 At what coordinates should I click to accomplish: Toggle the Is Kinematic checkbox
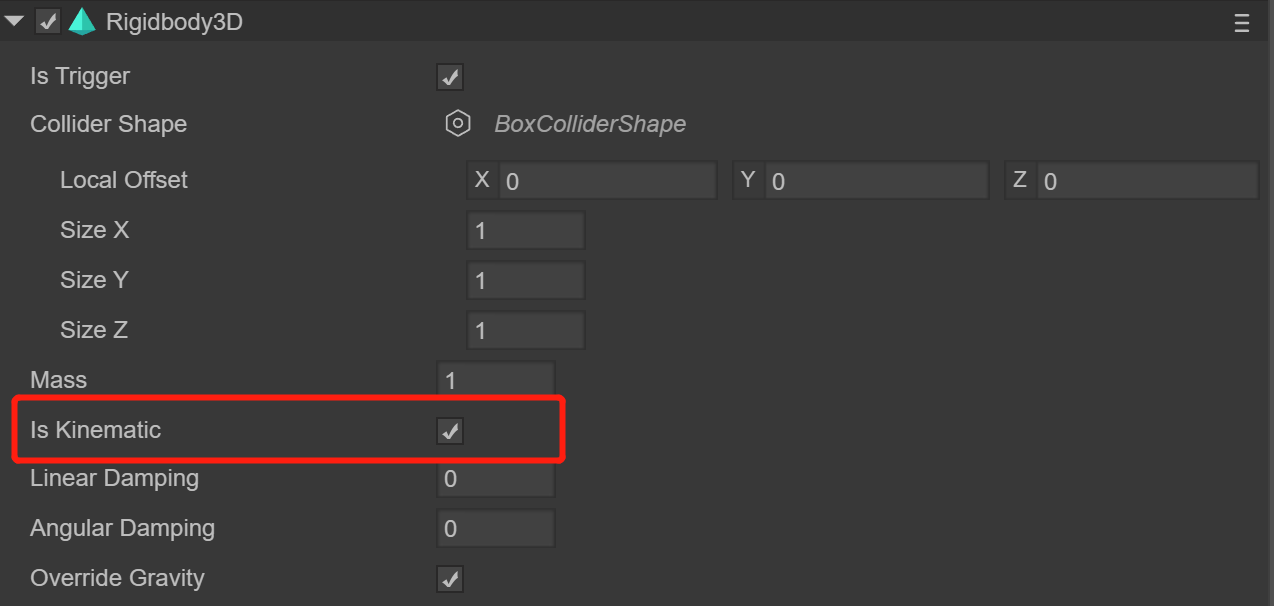[450, 431]
